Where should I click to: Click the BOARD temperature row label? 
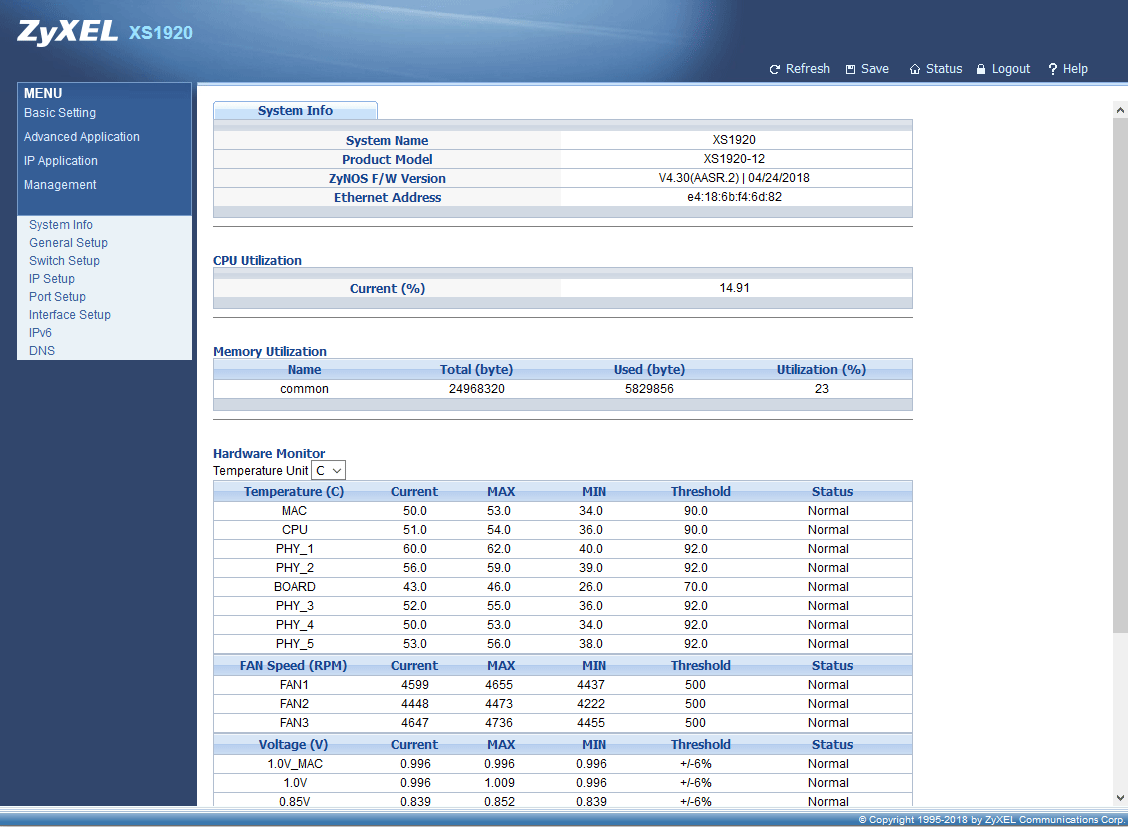[x=294, y=587]
